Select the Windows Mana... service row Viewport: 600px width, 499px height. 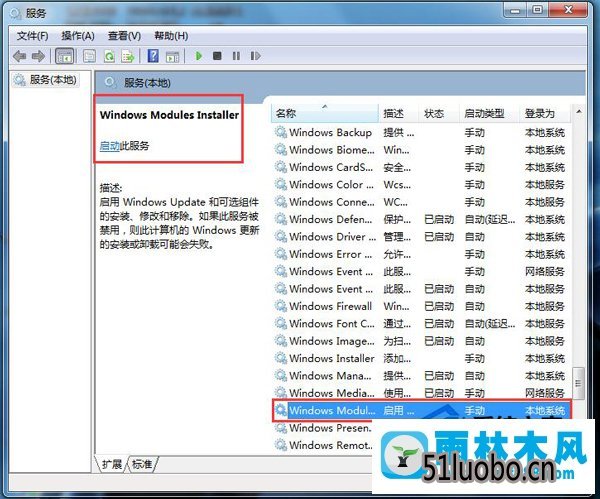click(x=421, y=376)
